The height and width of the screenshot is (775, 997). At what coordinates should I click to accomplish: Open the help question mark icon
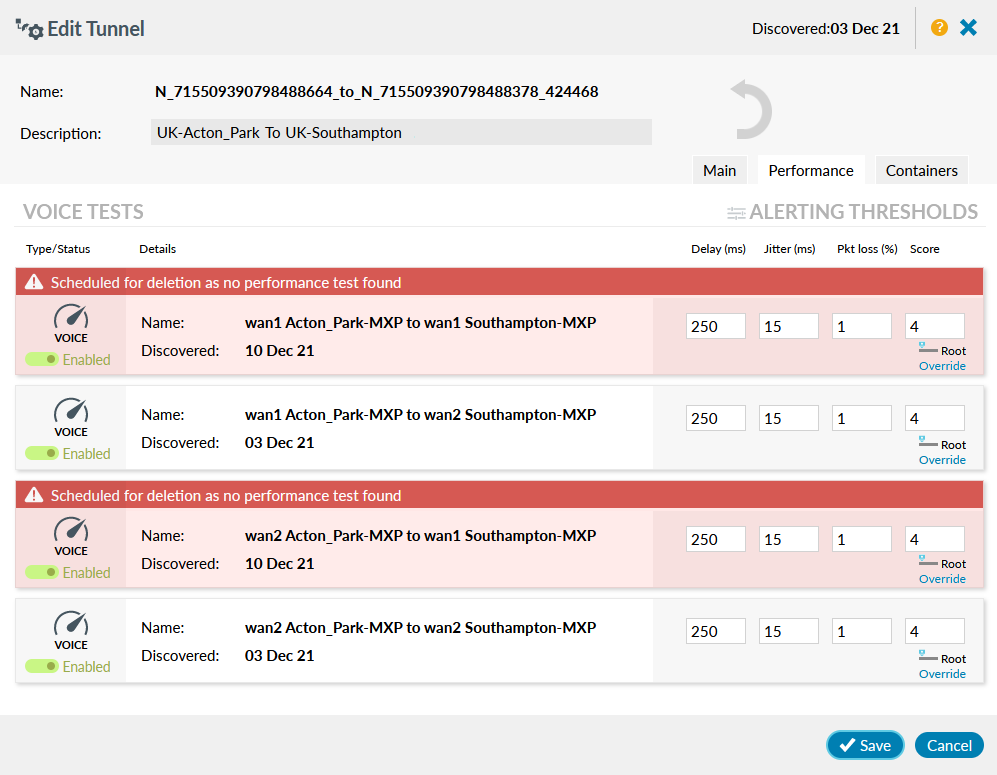pos(939,28)
